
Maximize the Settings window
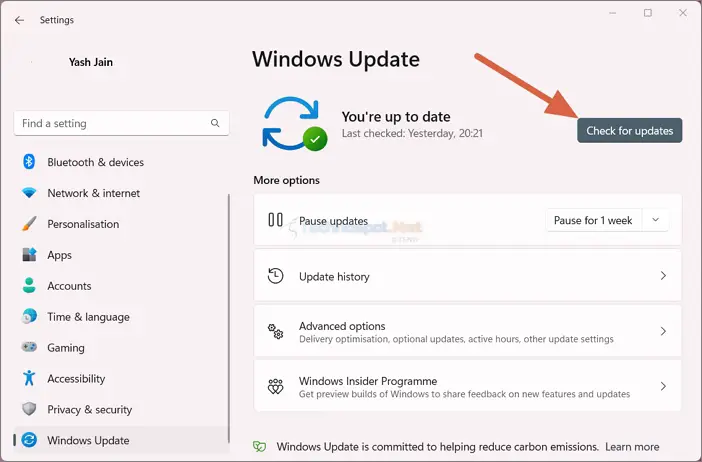[648, 13]
